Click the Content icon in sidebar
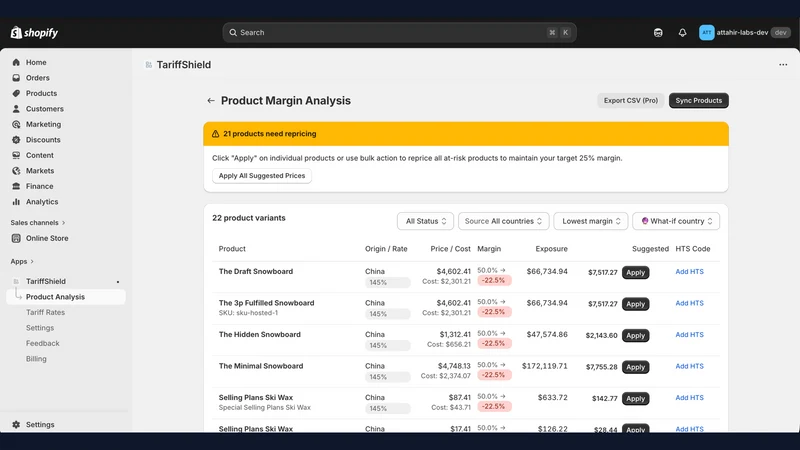Viewport: 800px width, 450px height. pos(16,155)
